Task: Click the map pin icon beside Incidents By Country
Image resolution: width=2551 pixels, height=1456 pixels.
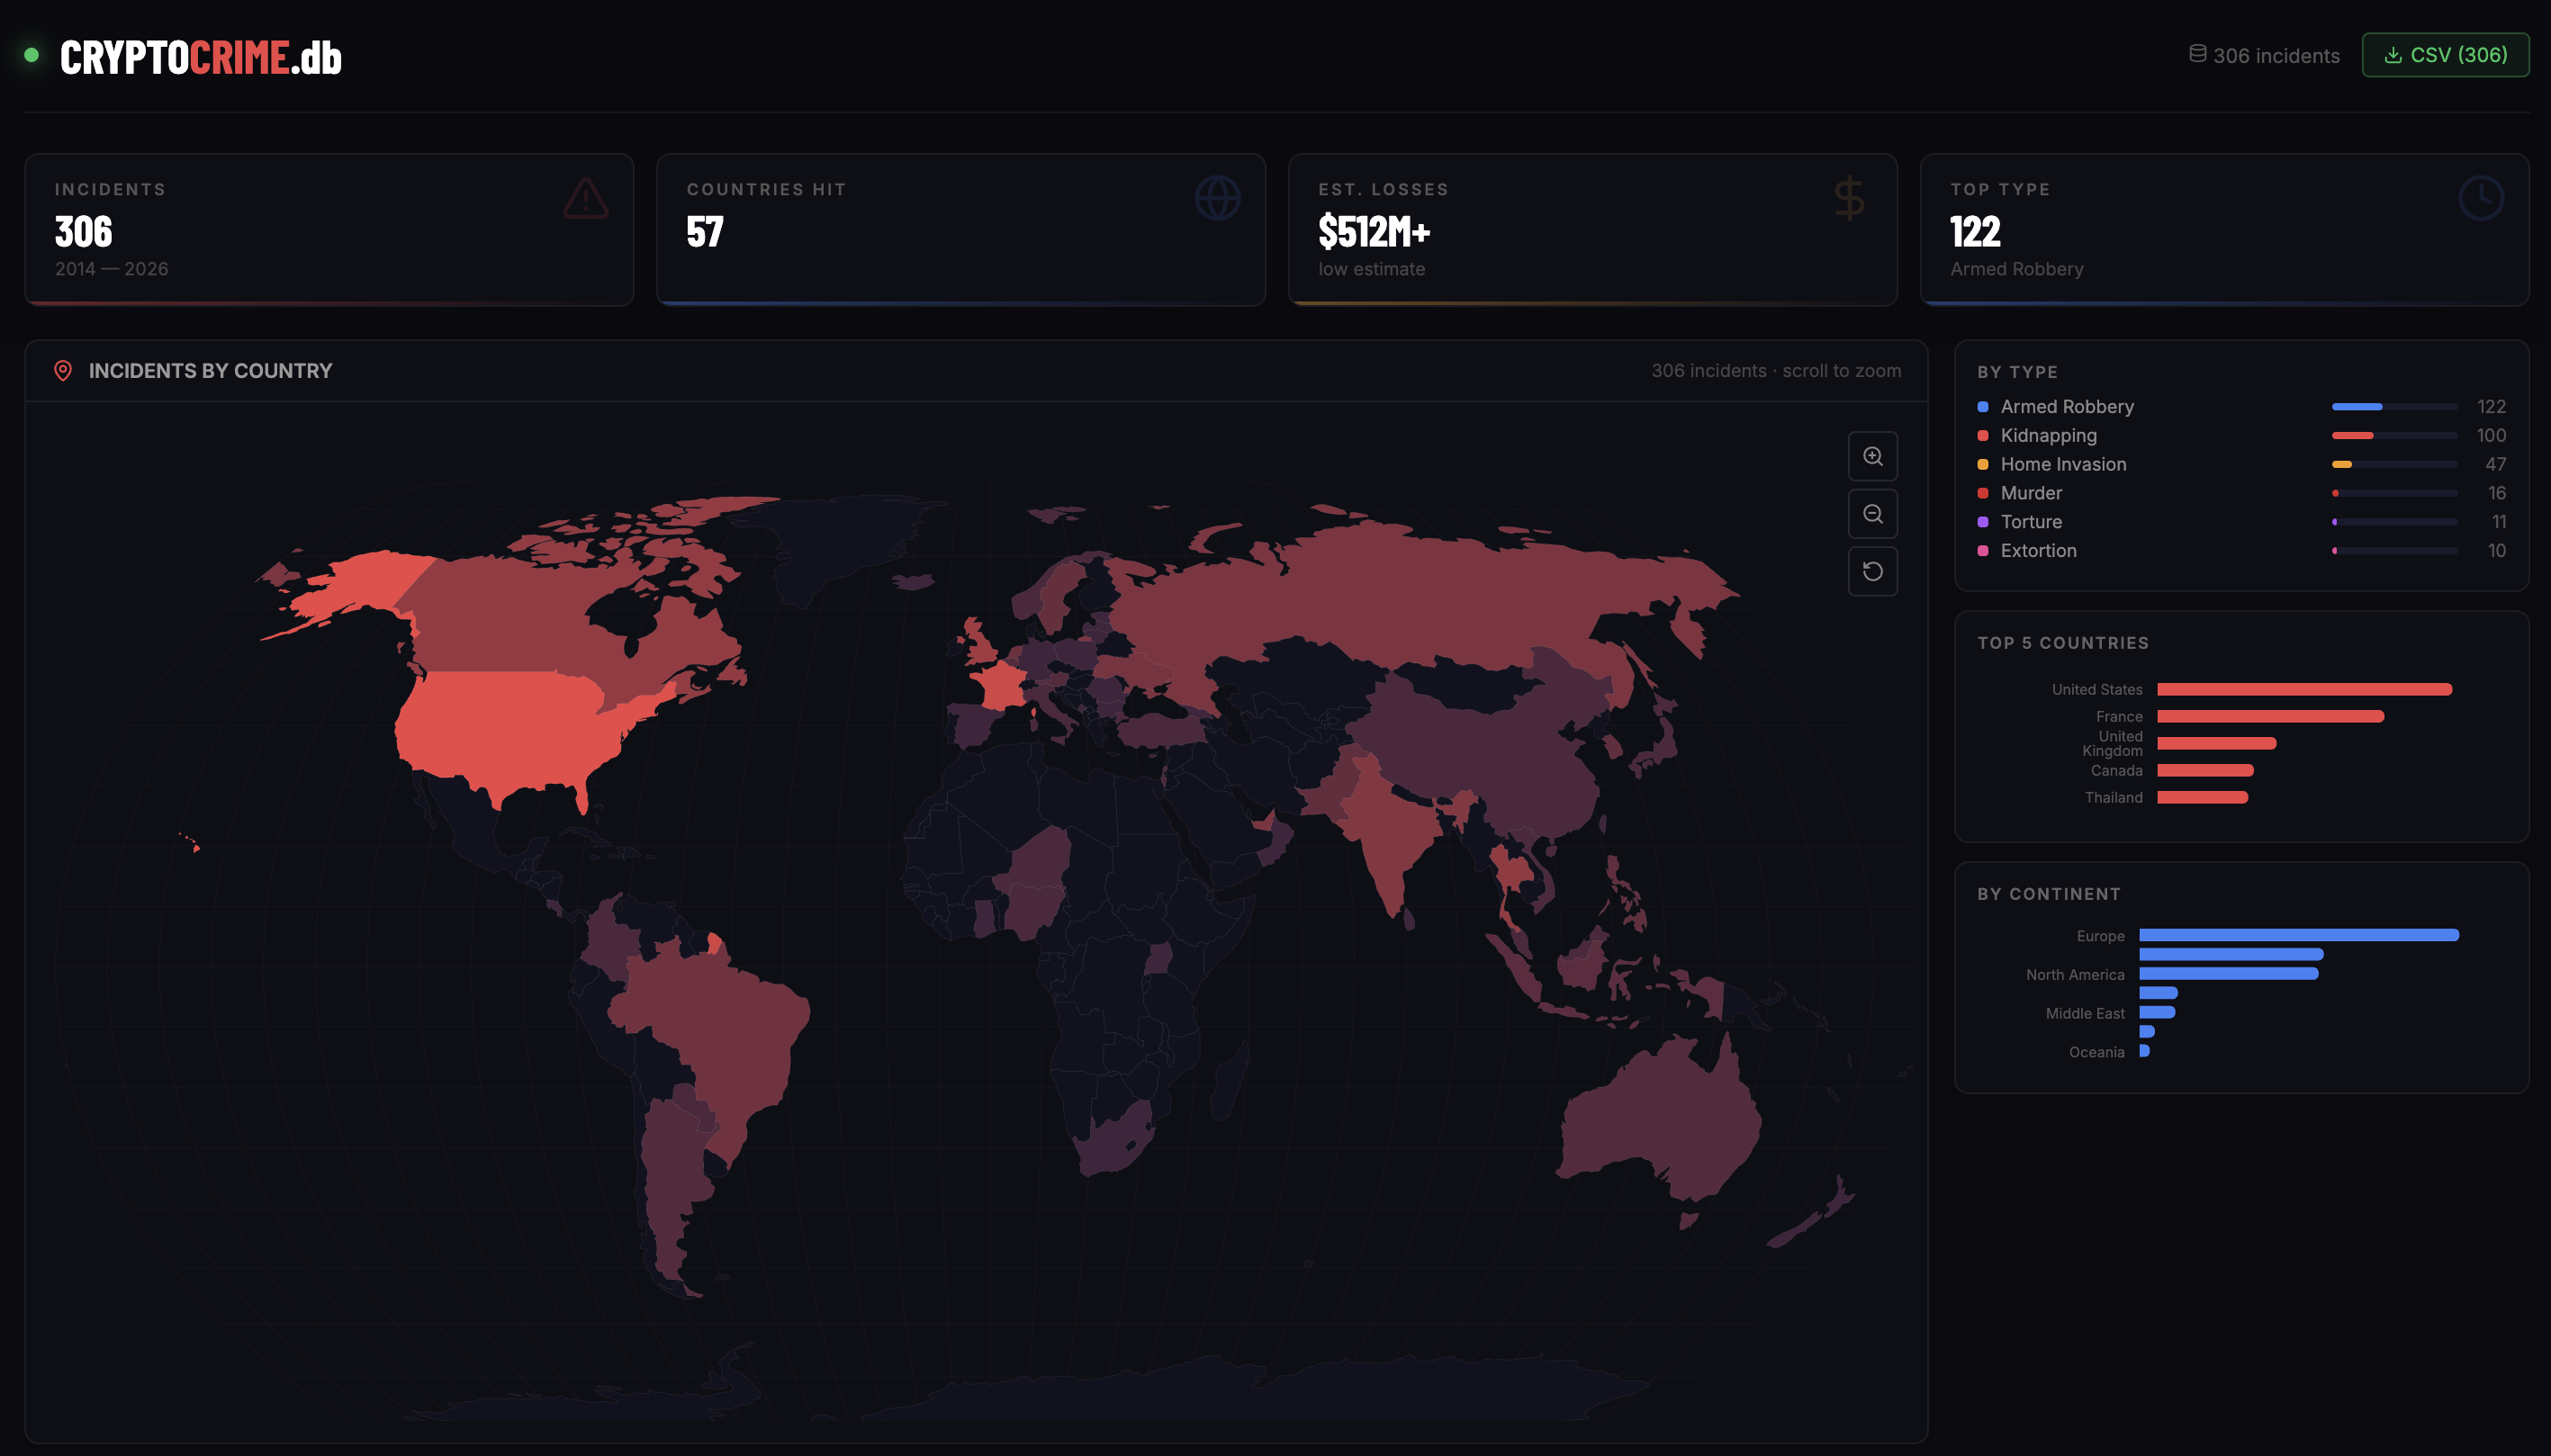Action: (x=62, y=370)
